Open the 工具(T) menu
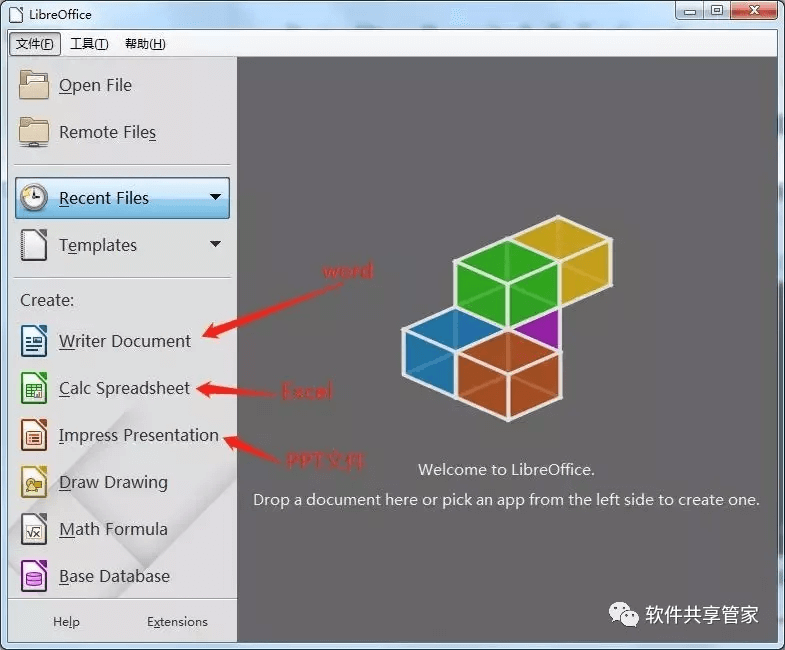785x650 pixels. click(x=89, y=44)
